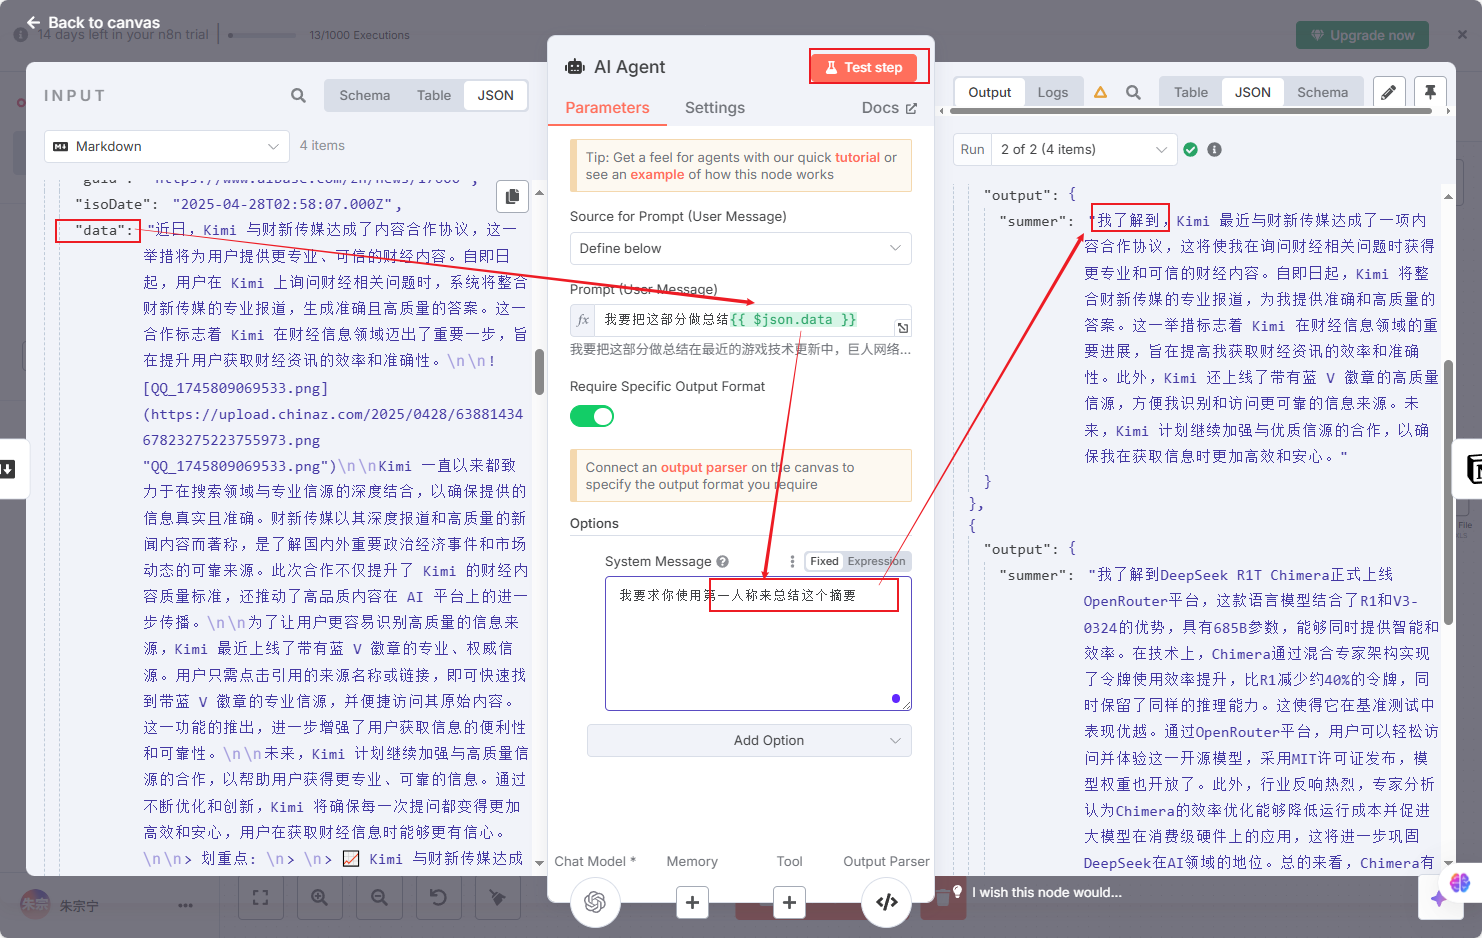
Task: Open the Parameters tab
Action: [607, 108]
